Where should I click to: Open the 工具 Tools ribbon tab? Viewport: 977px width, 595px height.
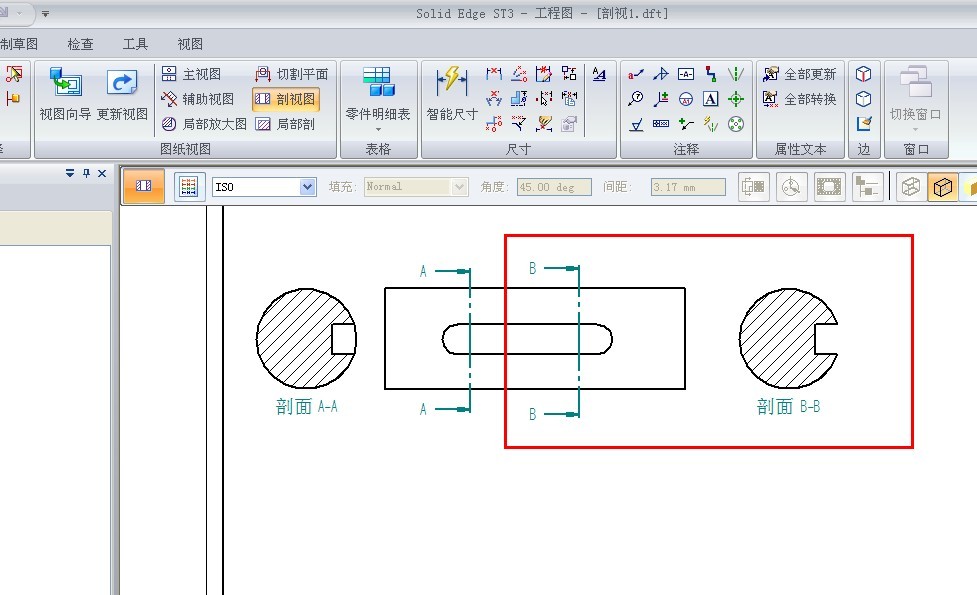coord(135,44)
